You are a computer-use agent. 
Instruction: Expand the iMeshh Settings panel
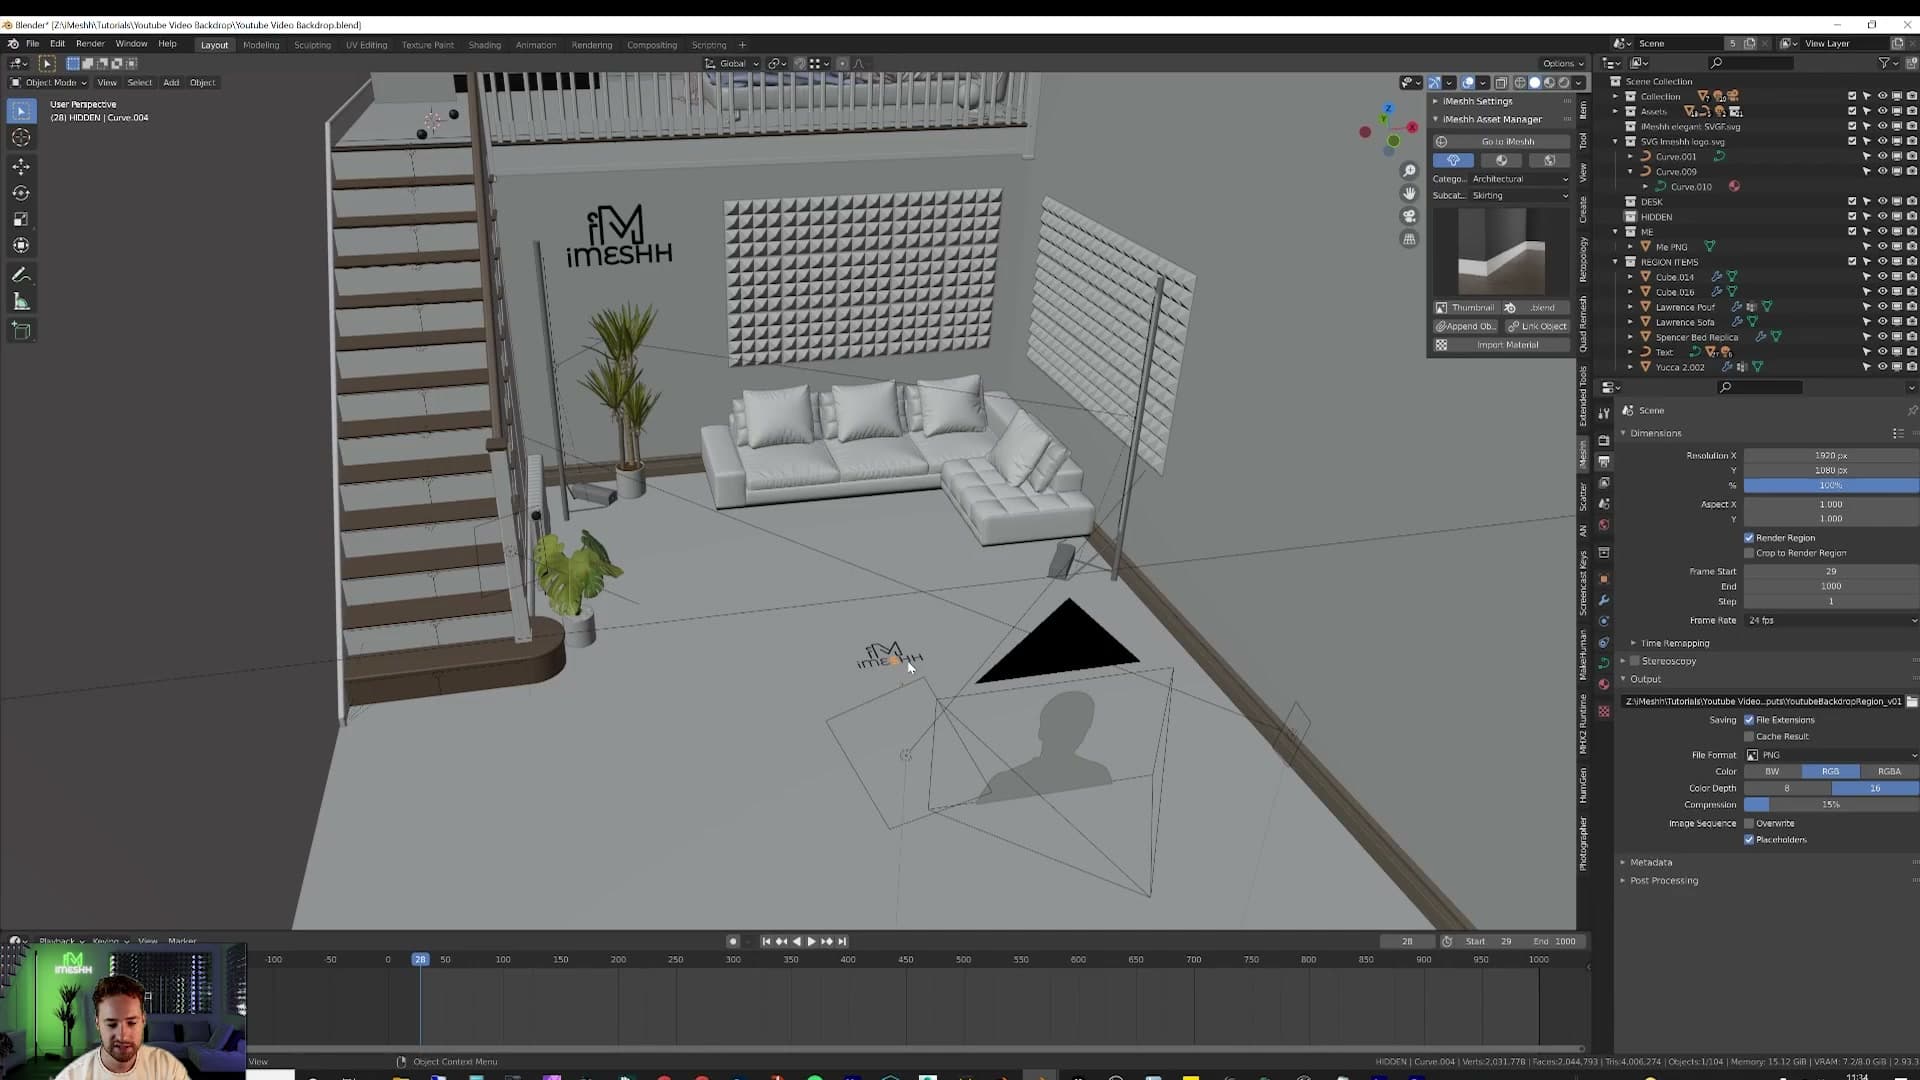(x=1477, y=101)
